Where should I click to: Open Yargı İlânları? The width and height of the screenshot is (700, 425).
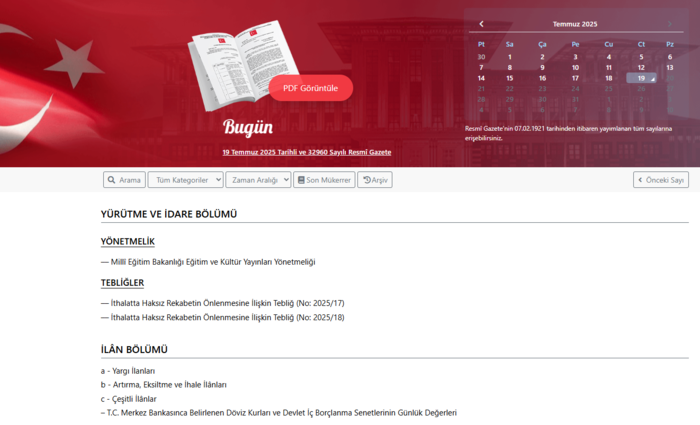128,371
